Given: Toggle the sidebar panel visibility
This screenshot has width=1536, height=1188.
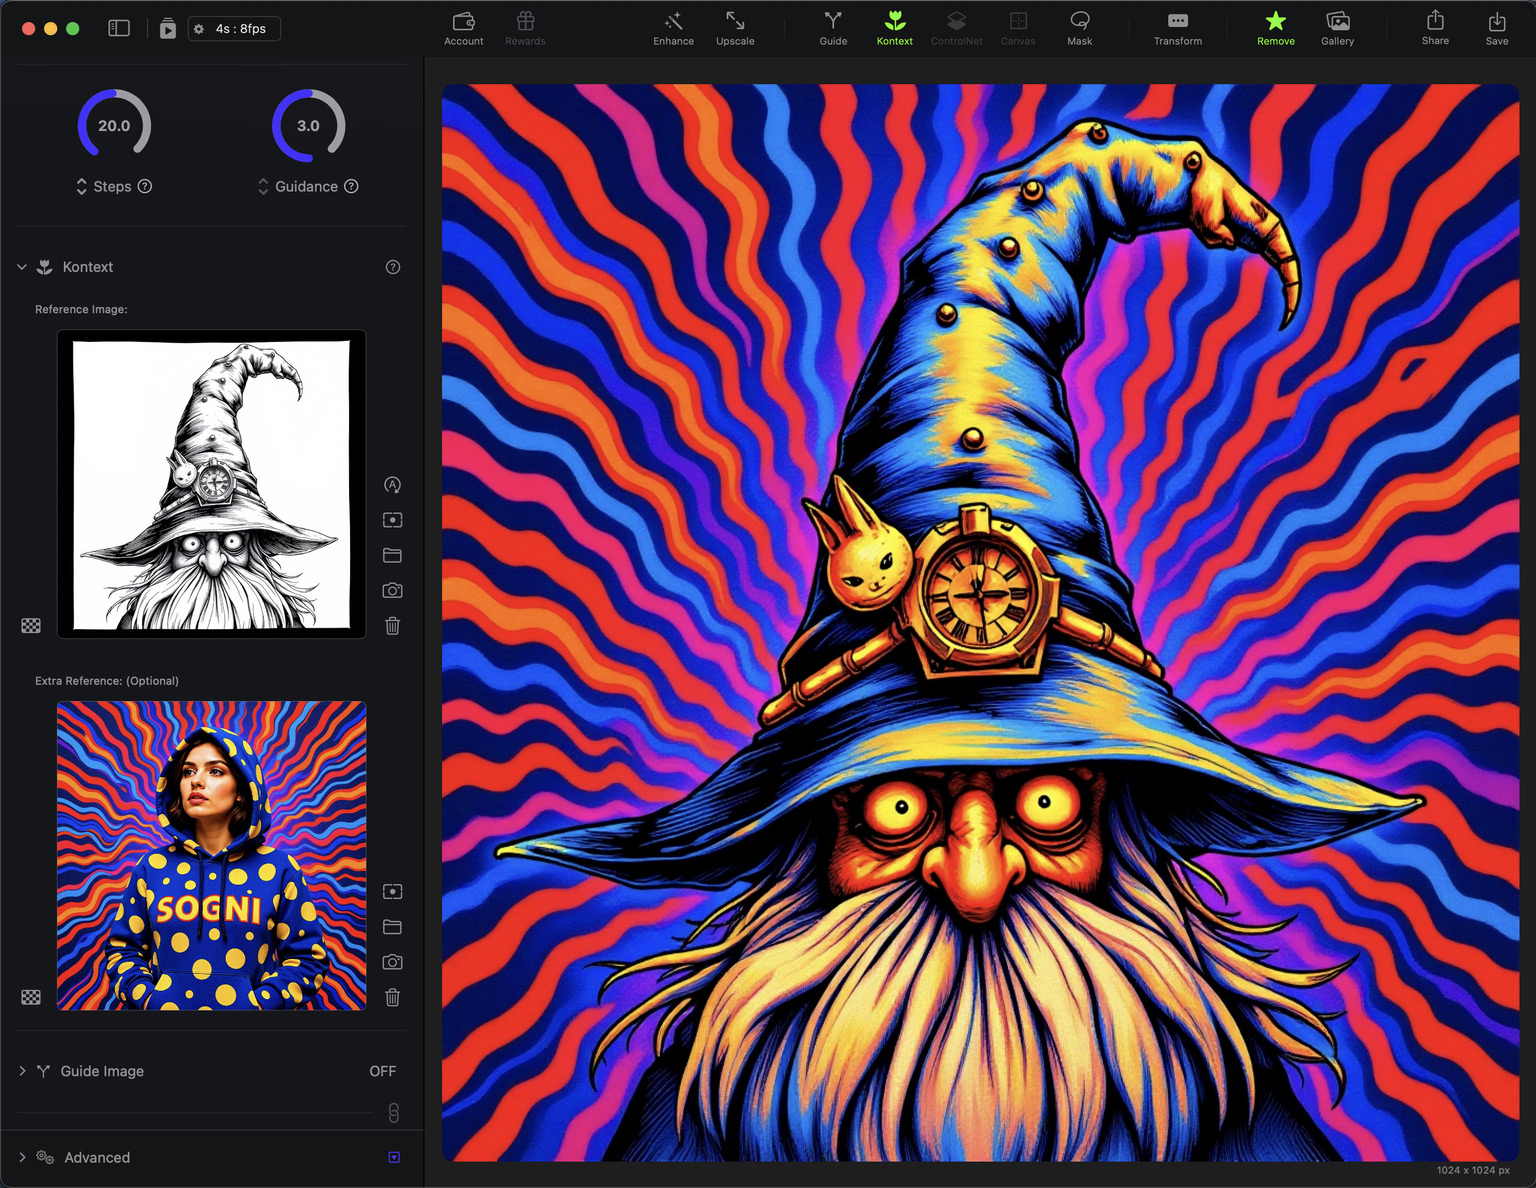Looking at the screenshot, I should click(x=119, y=29).
